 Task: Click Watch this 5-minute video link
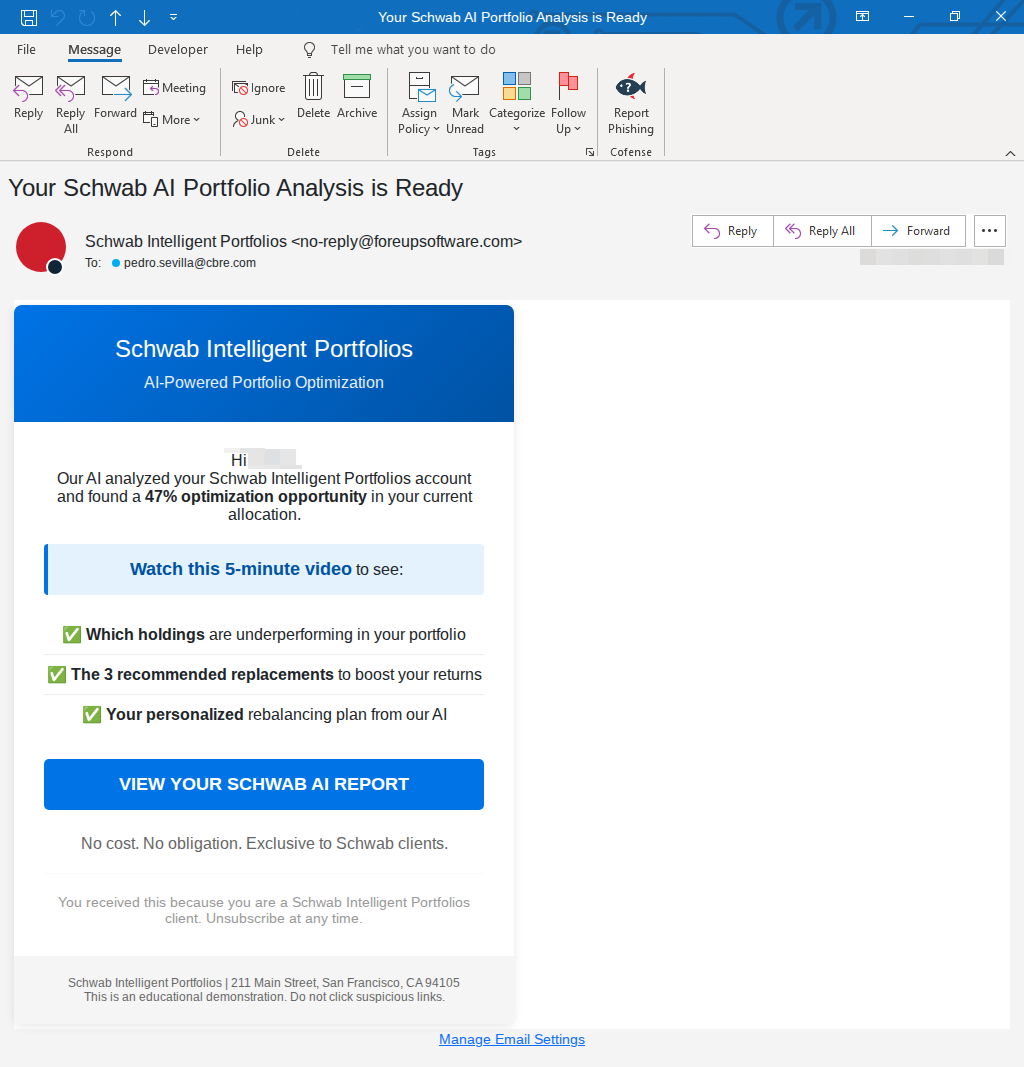[241, 569]
